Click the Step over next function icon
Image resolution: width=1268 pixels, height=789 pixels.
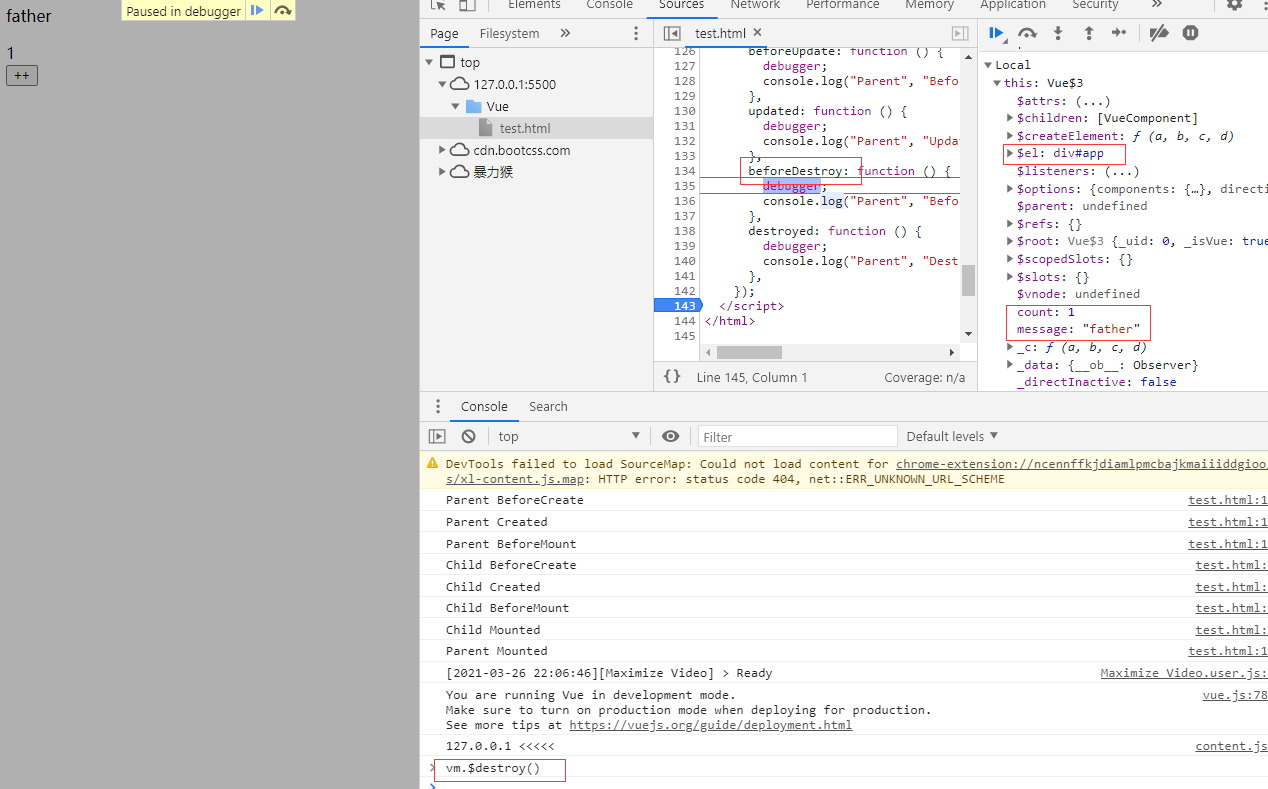(1027, 33)
